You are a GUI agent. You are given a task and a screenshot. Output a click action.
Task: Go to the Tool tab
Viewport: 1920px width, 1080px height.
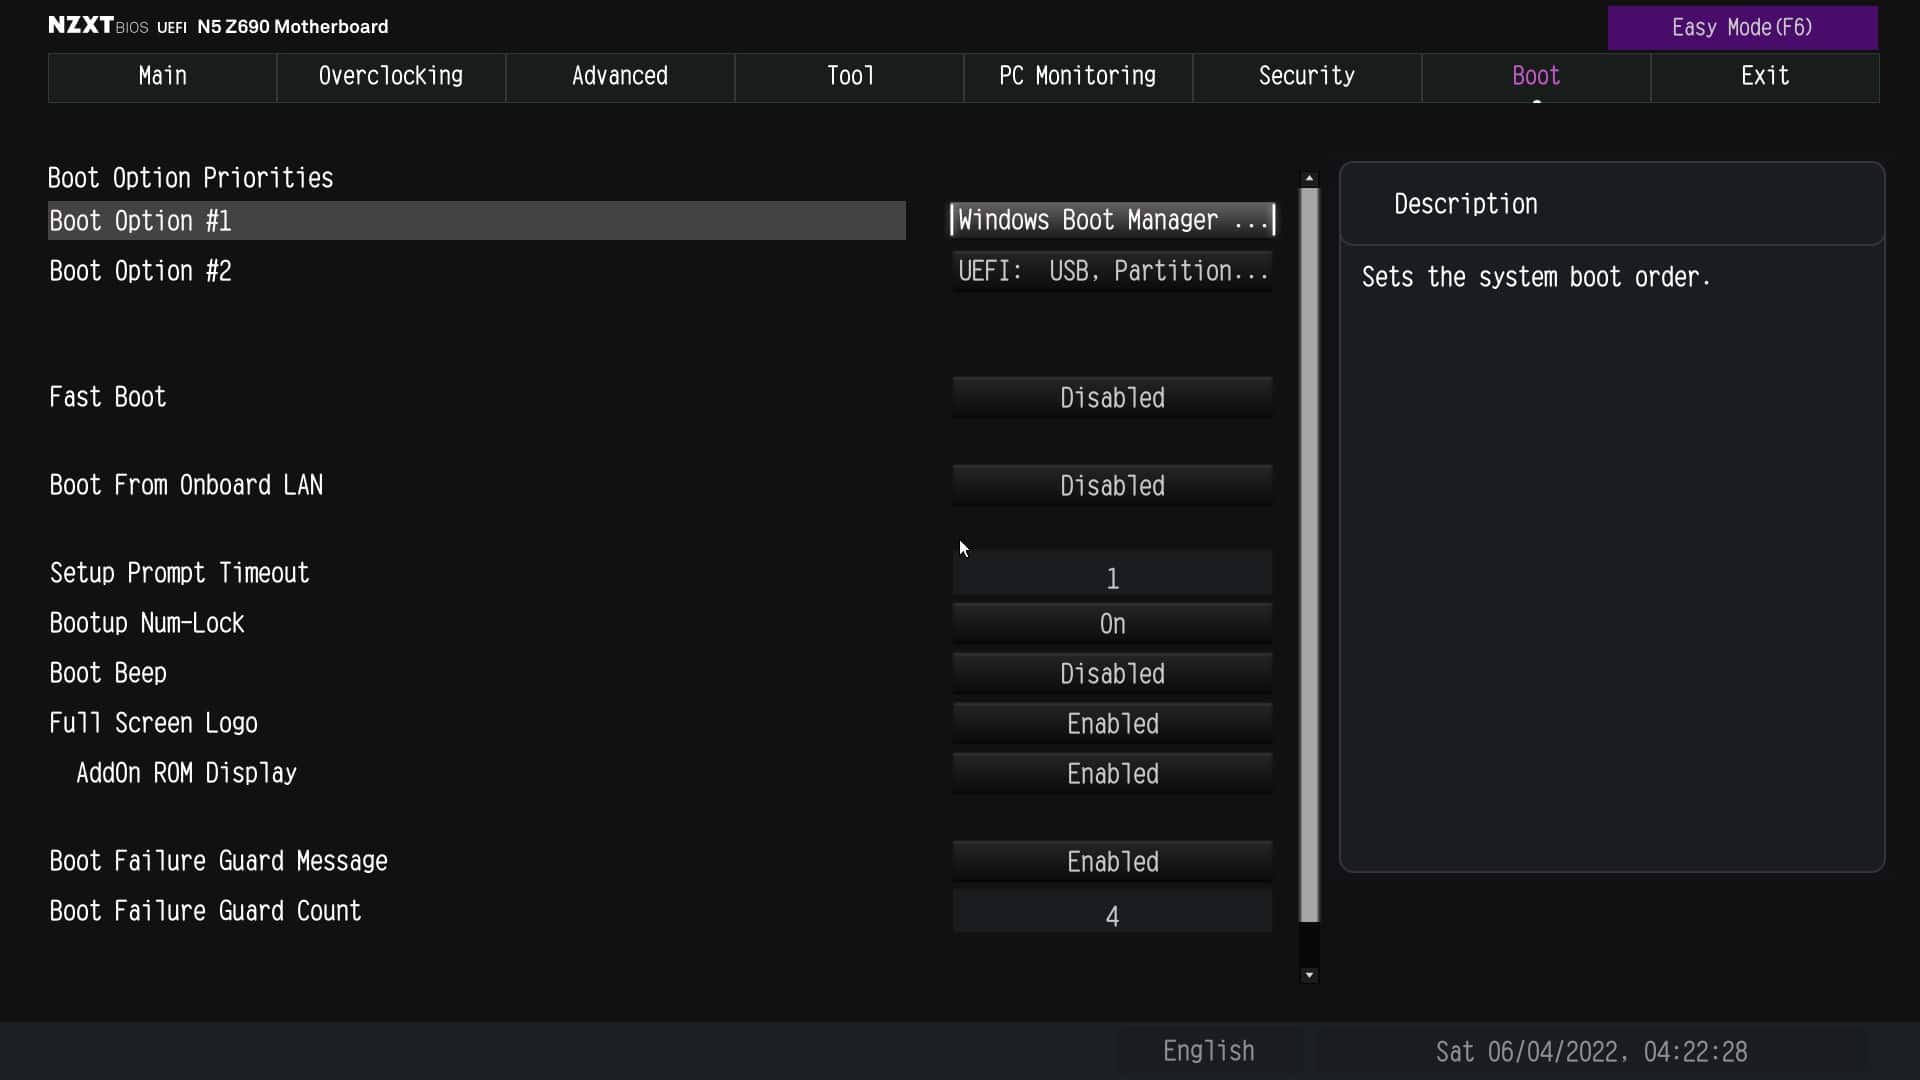(849, 77)
